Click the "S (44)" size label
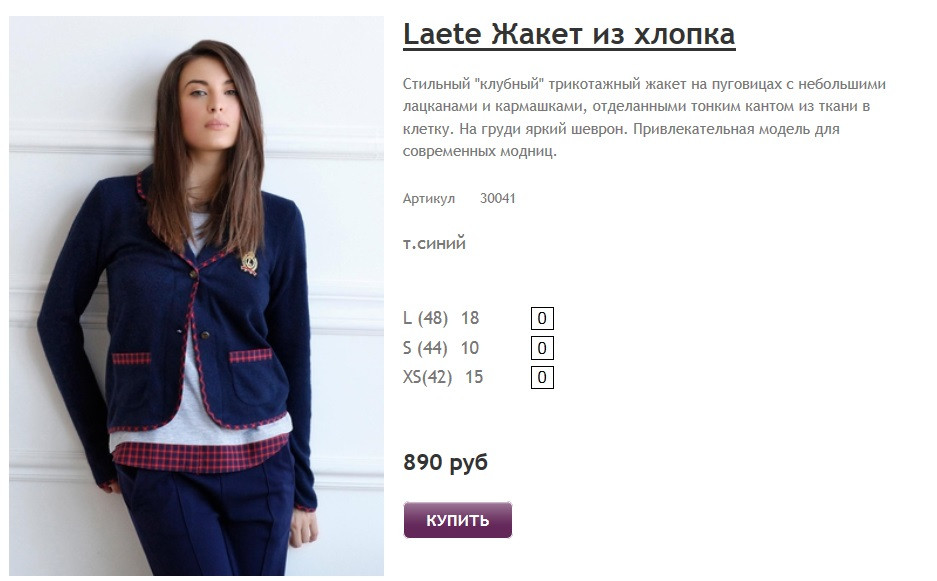Screen dimensions: 937x581 (x=425, y=348)
